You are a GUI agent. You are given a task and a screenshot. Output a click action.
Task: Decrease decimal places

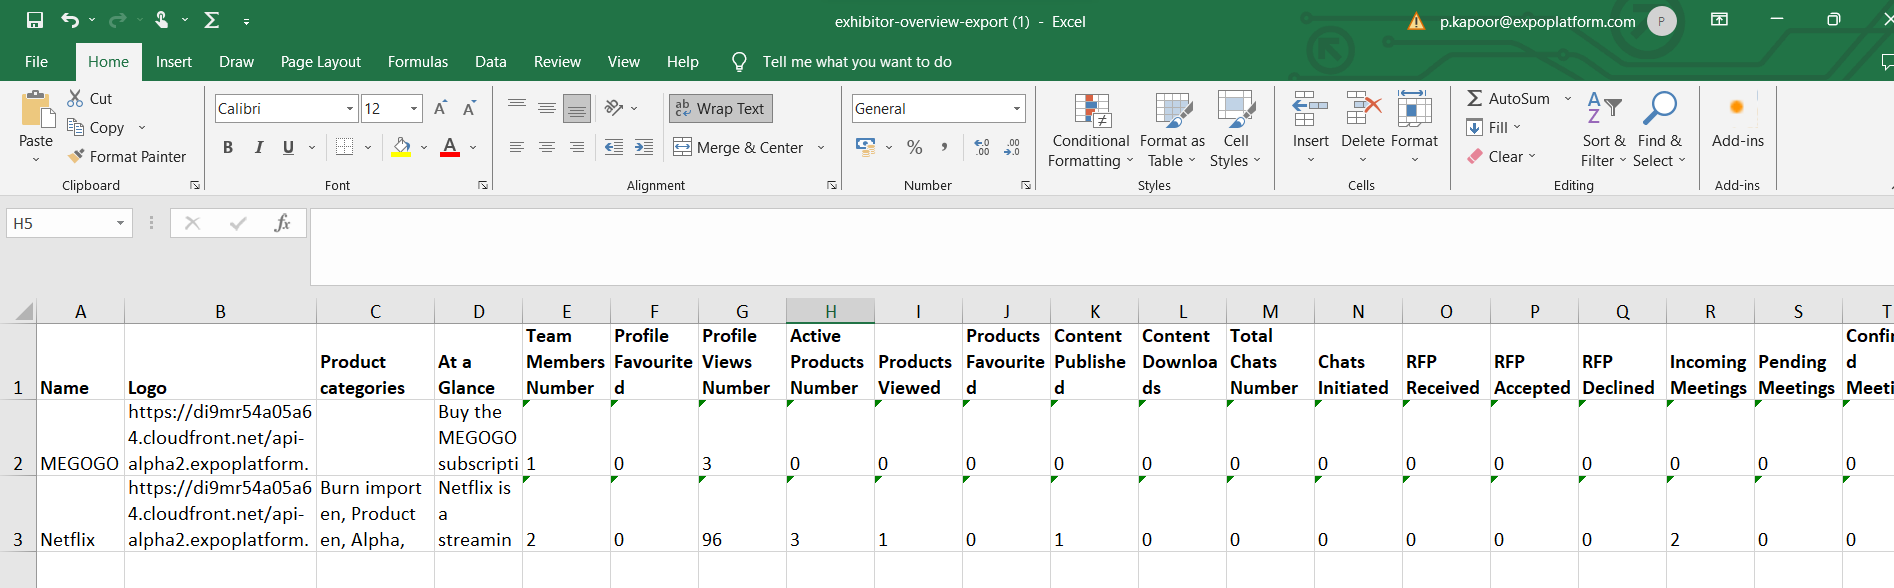[x=1012, y=147]
